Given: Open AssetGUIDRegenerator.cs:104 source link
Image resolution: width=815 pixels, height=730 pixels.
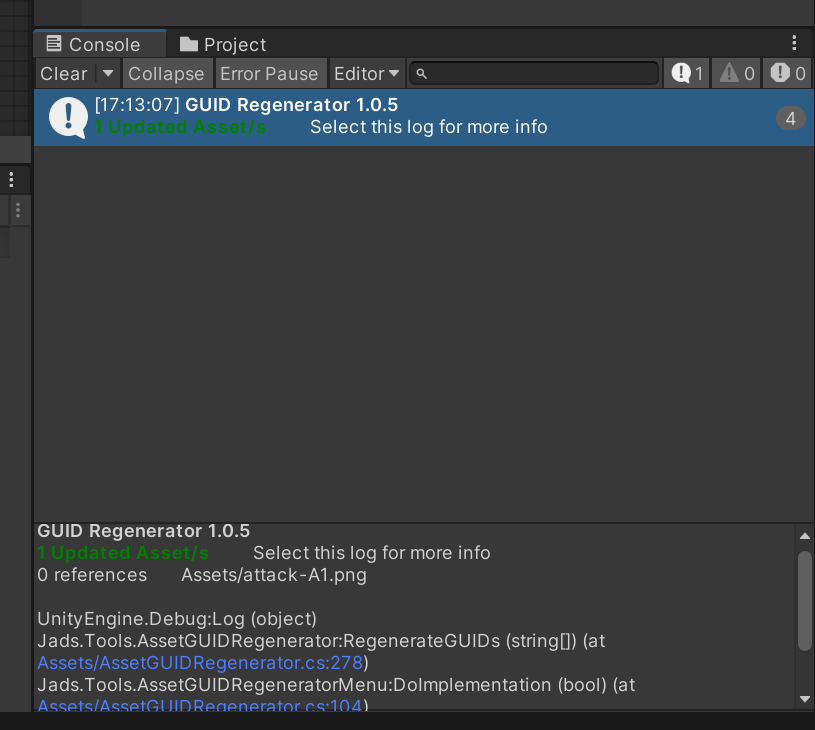Looking at the screenshot, I should tap(200, 705).
